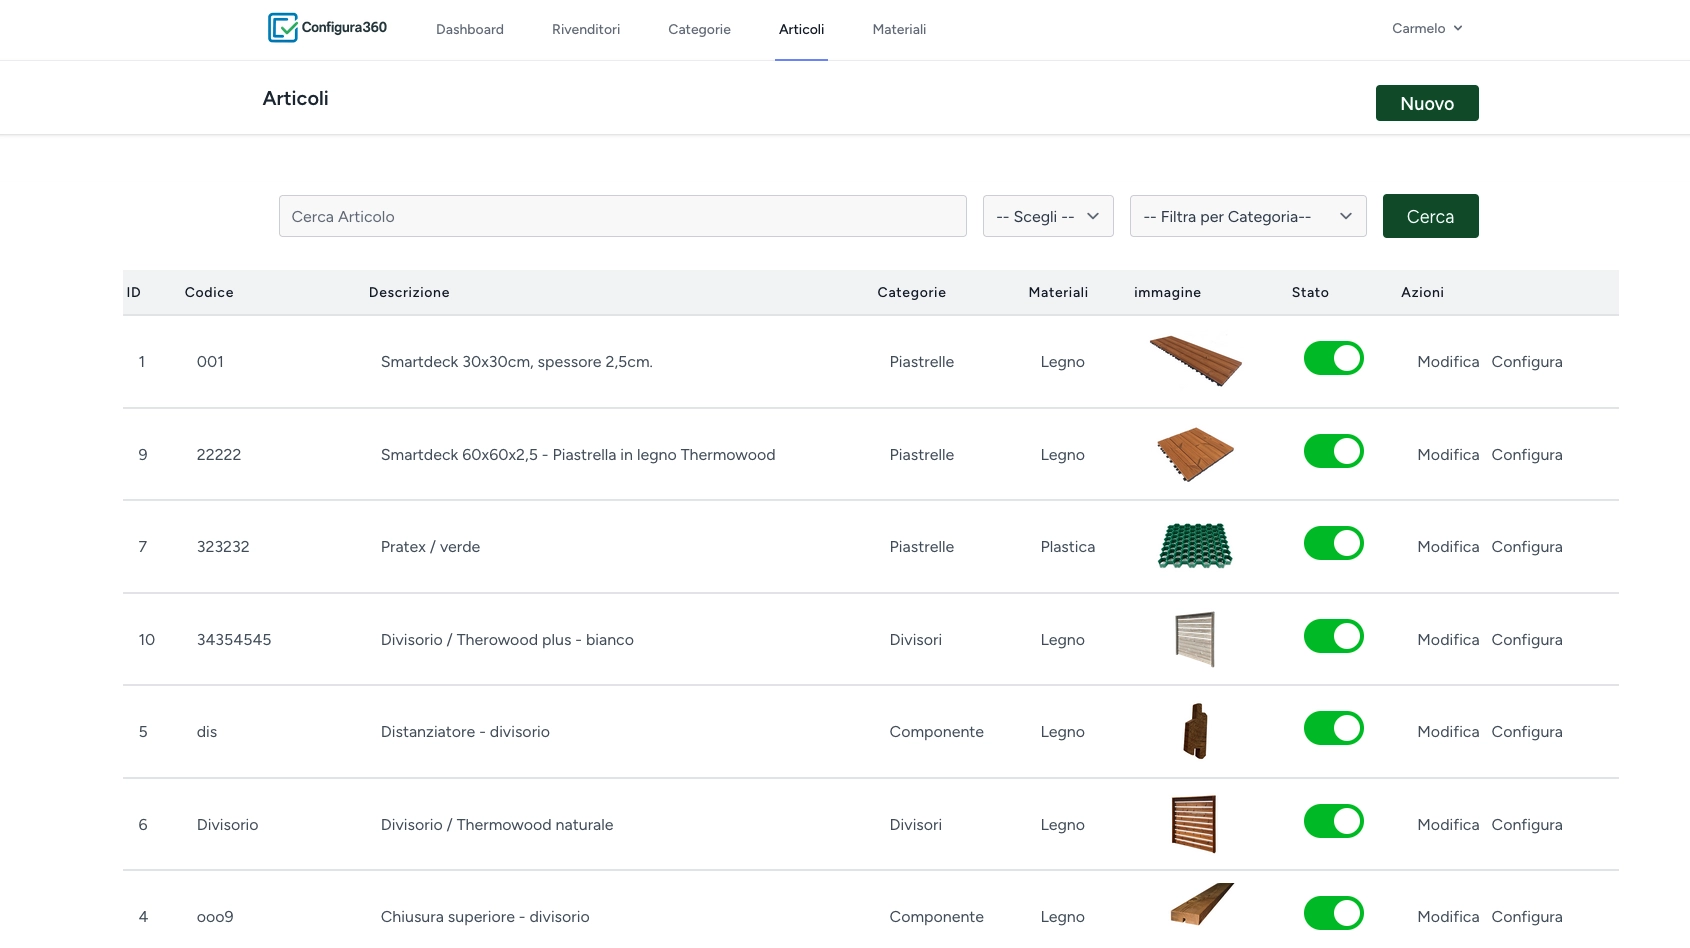The image size is (1690, 948).
Task: Switch to the Materiali tab
Action: [899, 29]
